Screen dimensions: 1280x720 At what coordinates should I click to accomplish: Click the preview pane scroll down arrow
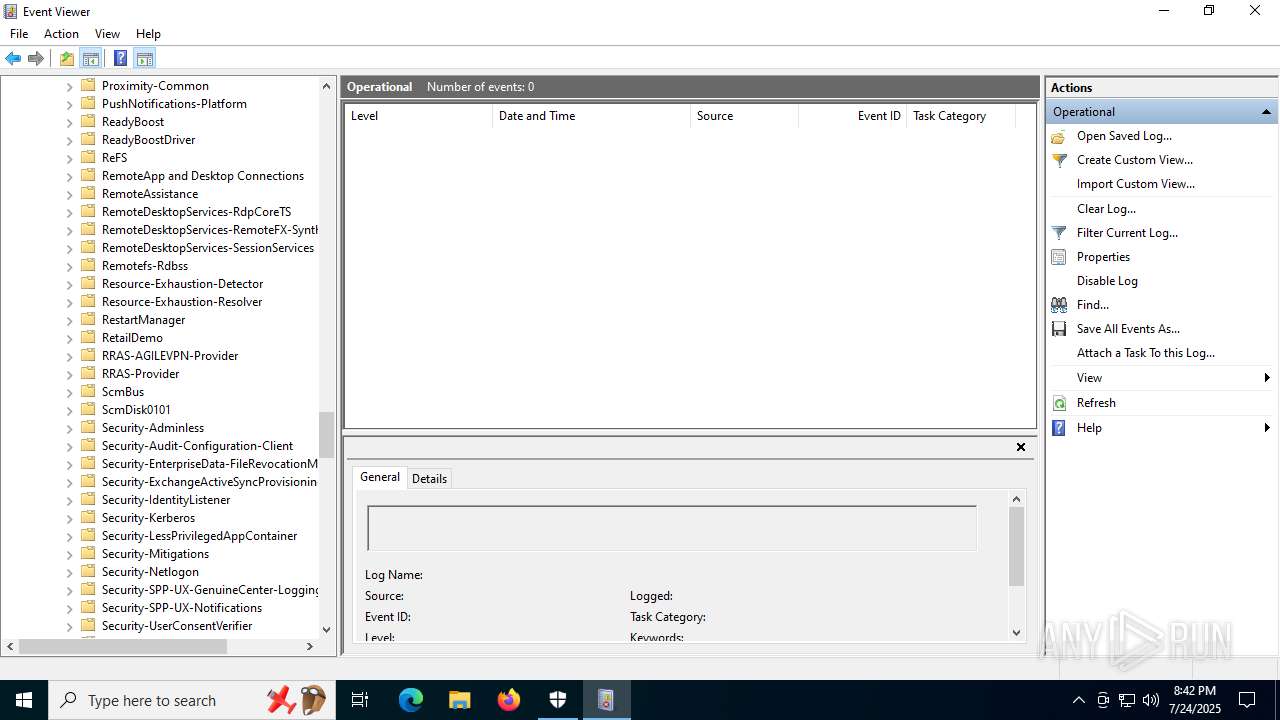point(1016,632)
